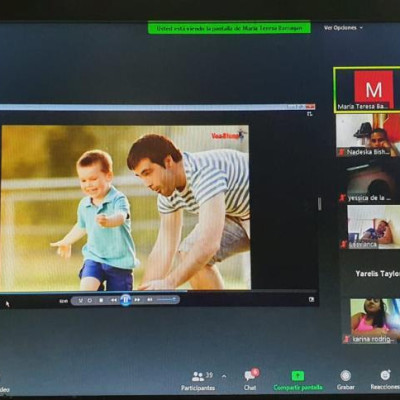Toggle shuffle in the media player controls
400x400 pixels.
tap(80, 300)
